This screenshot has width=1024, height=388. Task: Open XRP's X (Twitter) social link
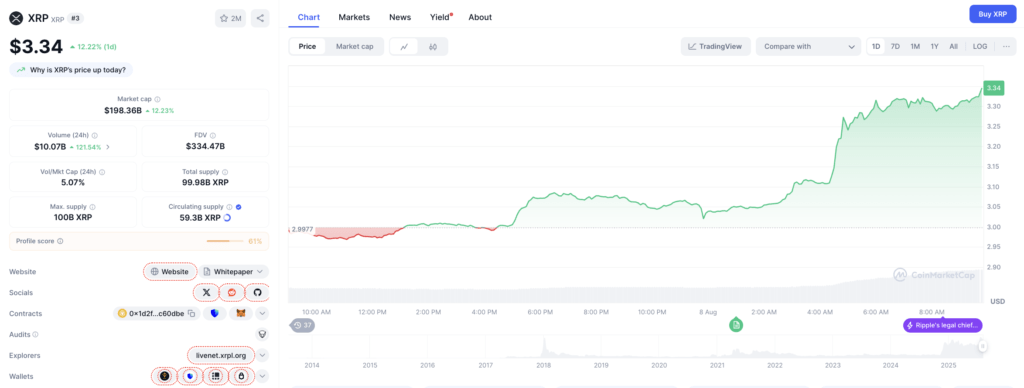point(206,293)
